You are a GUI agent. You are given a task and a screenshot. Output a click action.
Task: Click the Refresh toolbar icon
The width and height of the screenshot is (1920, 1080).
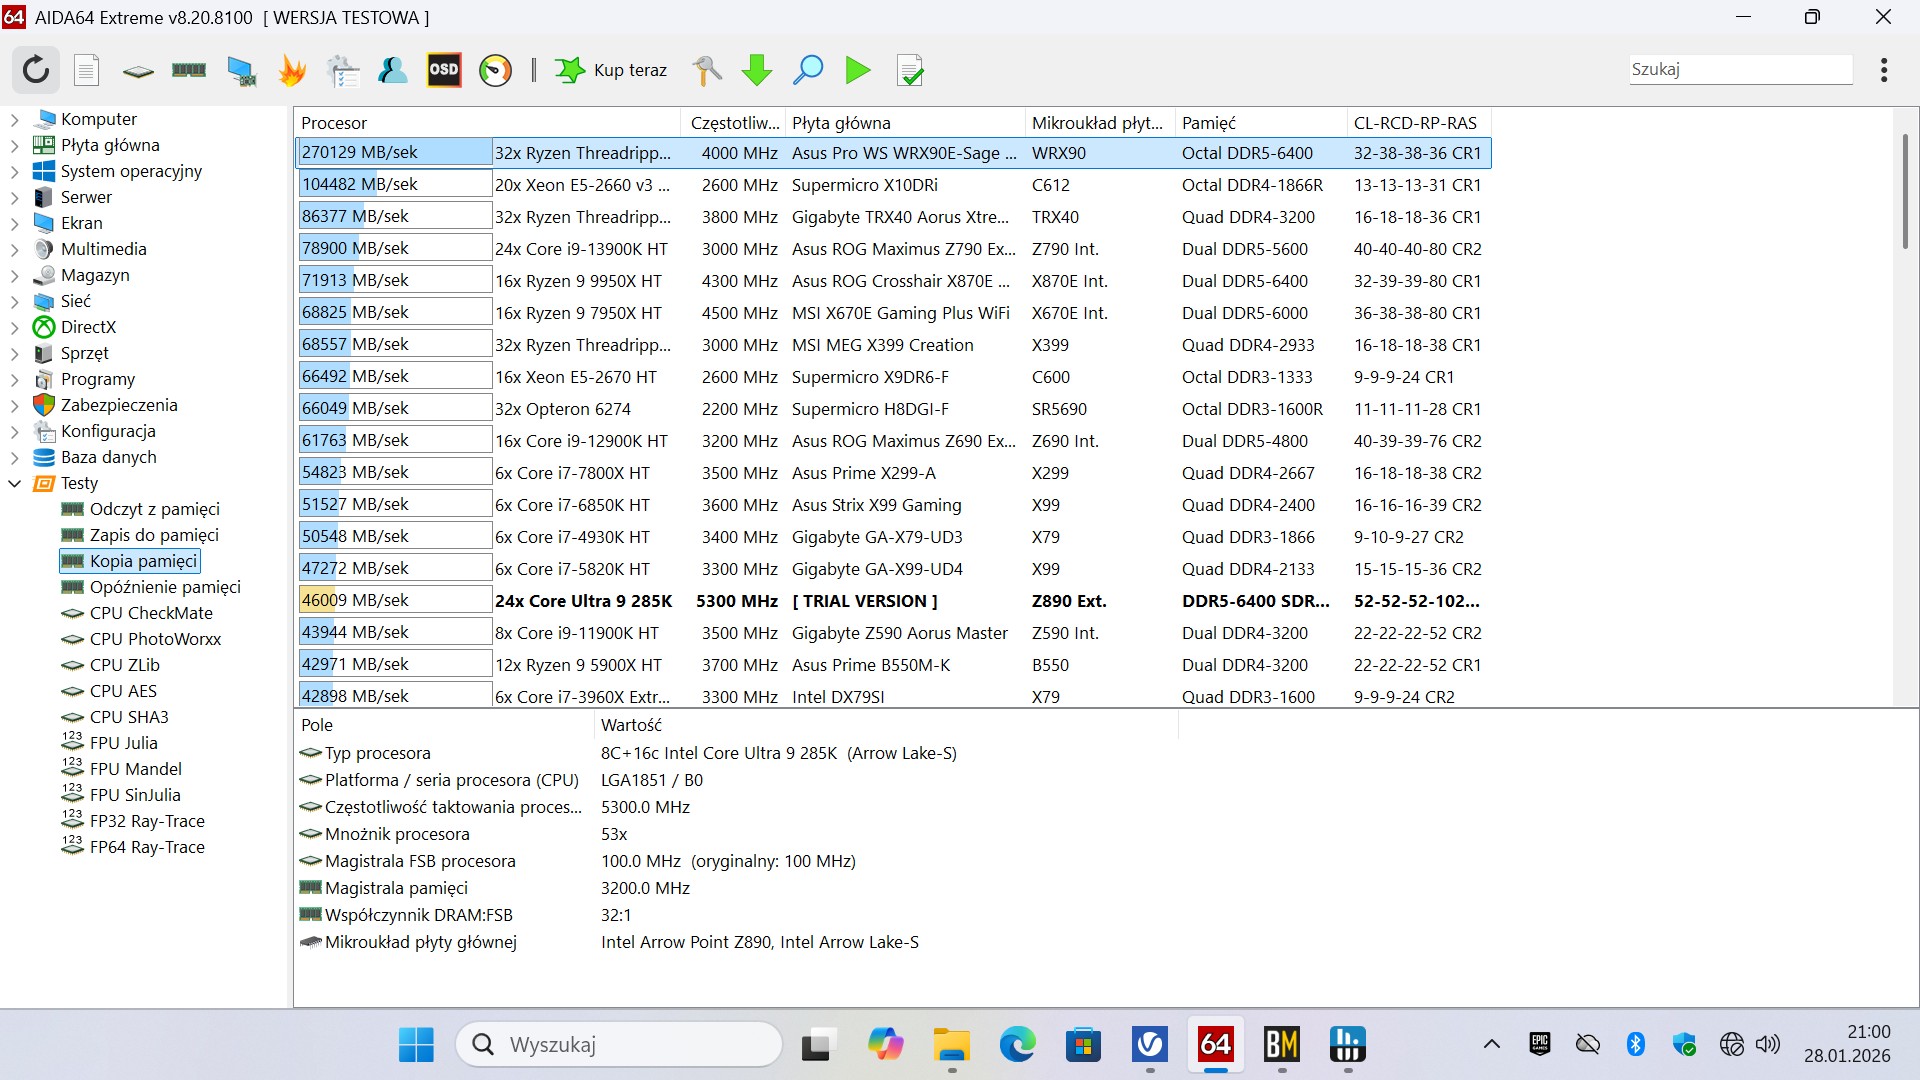tap(36, 70)
